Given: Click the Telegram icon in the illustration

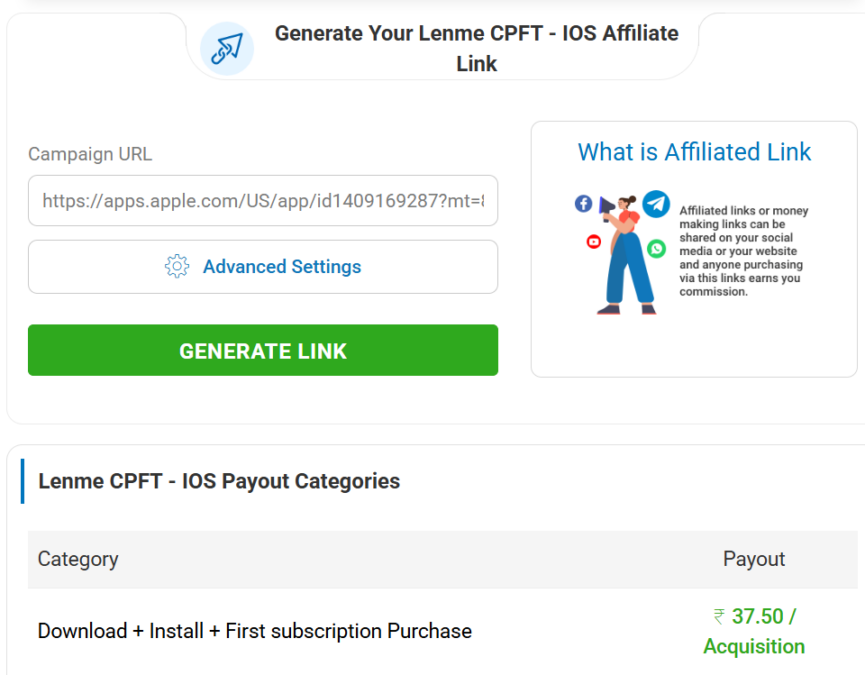Looking at the screenshot, I should click(656, 204).
